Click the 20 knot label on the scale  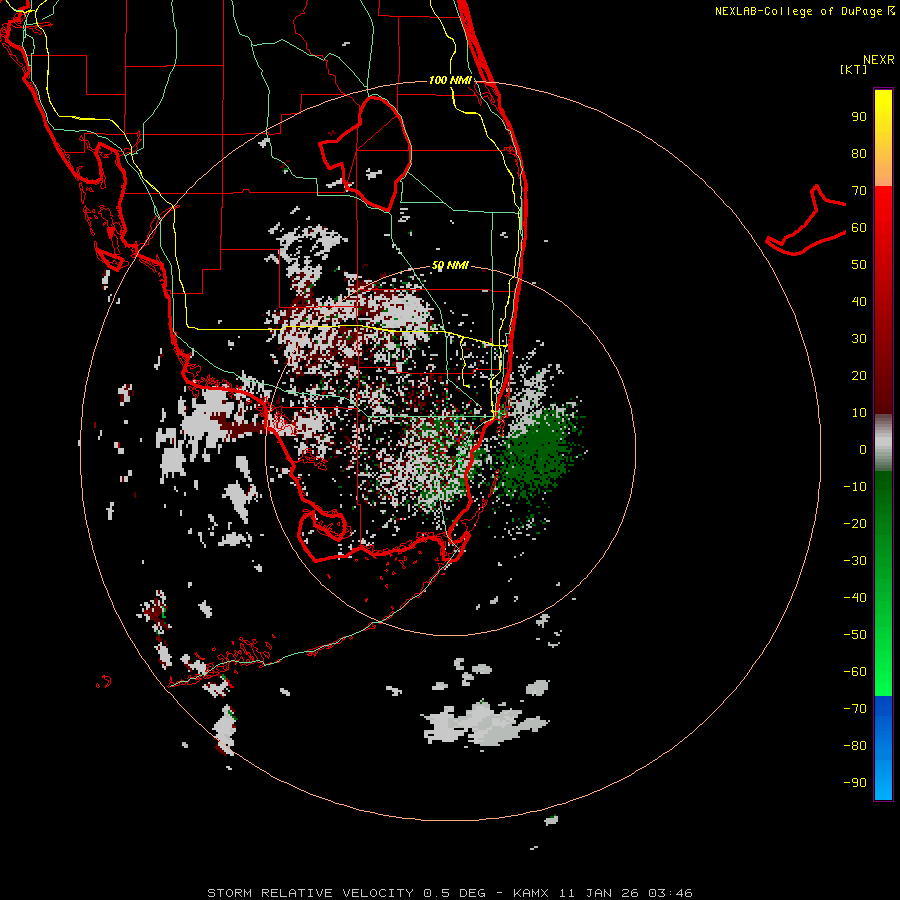point(859,375)
